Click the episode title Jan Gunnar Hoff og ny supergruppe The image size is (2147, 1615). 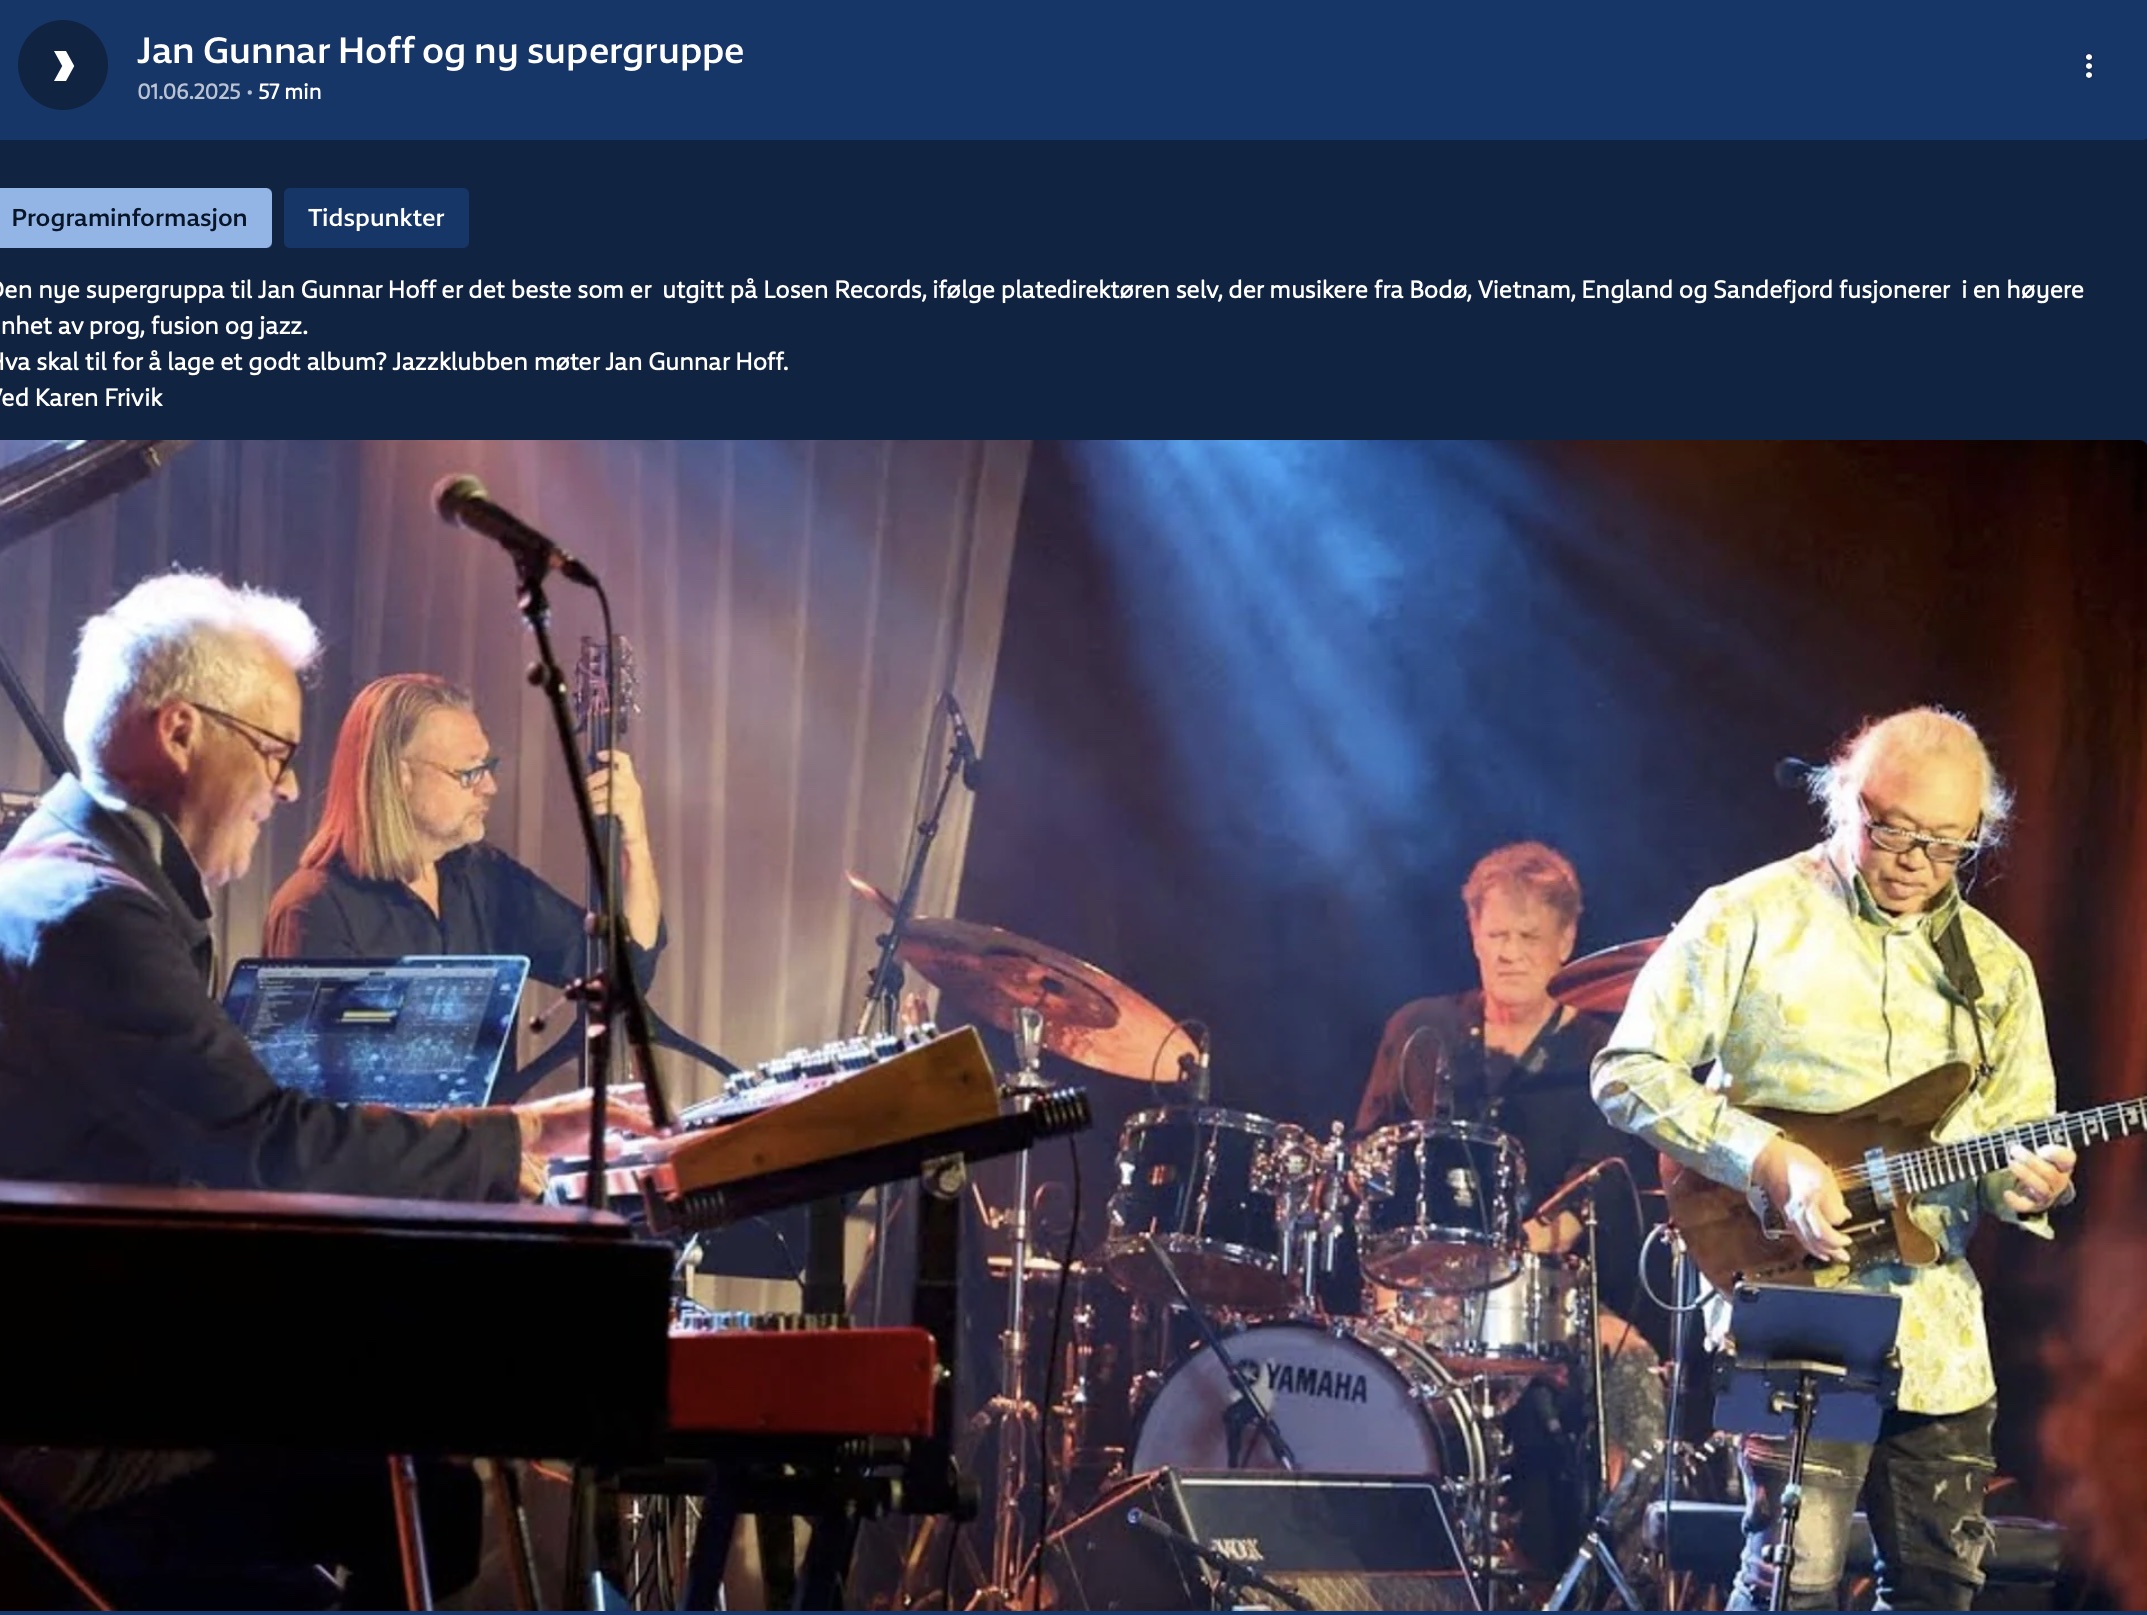[440, 51]
